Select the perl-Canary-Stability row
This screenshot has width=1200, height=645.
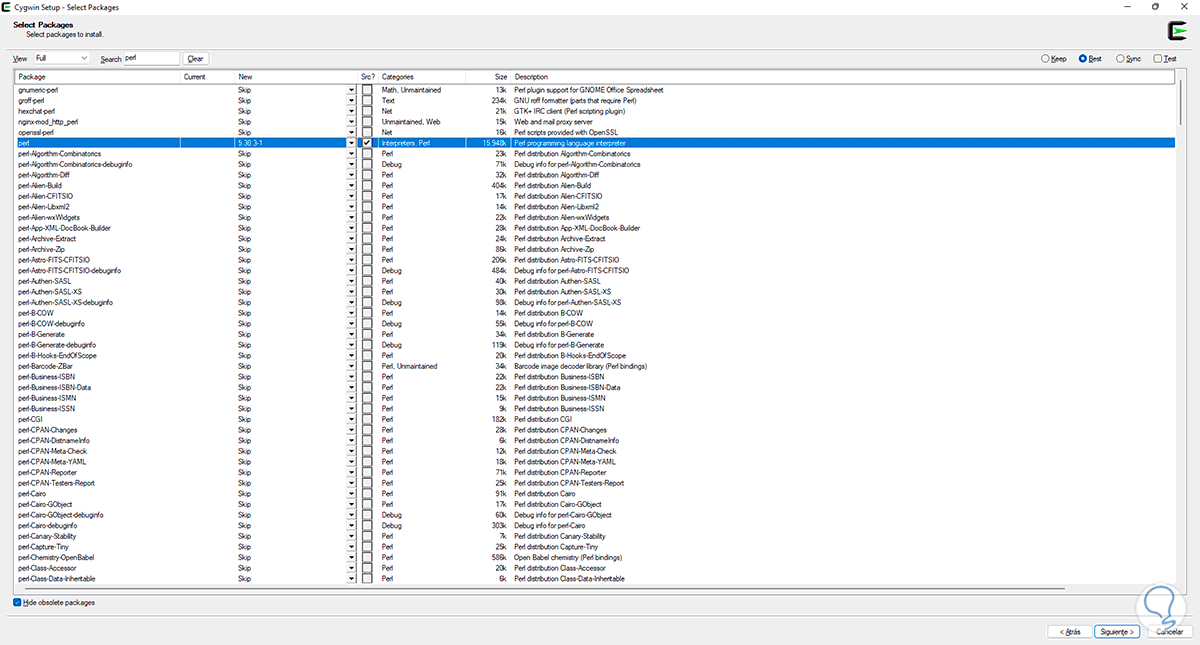[595, 536]
